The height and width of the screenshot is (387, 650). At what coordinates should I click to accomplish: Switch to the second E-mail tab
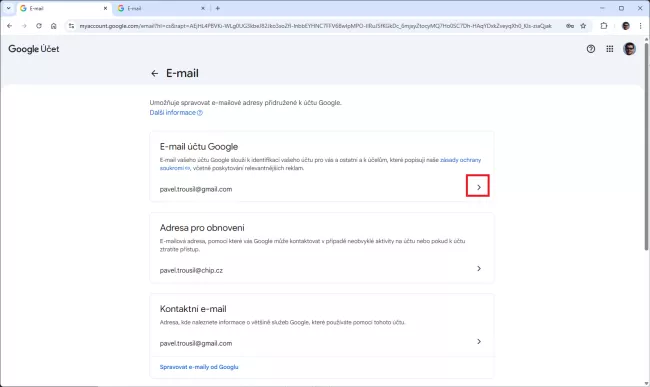pos(162,8)
